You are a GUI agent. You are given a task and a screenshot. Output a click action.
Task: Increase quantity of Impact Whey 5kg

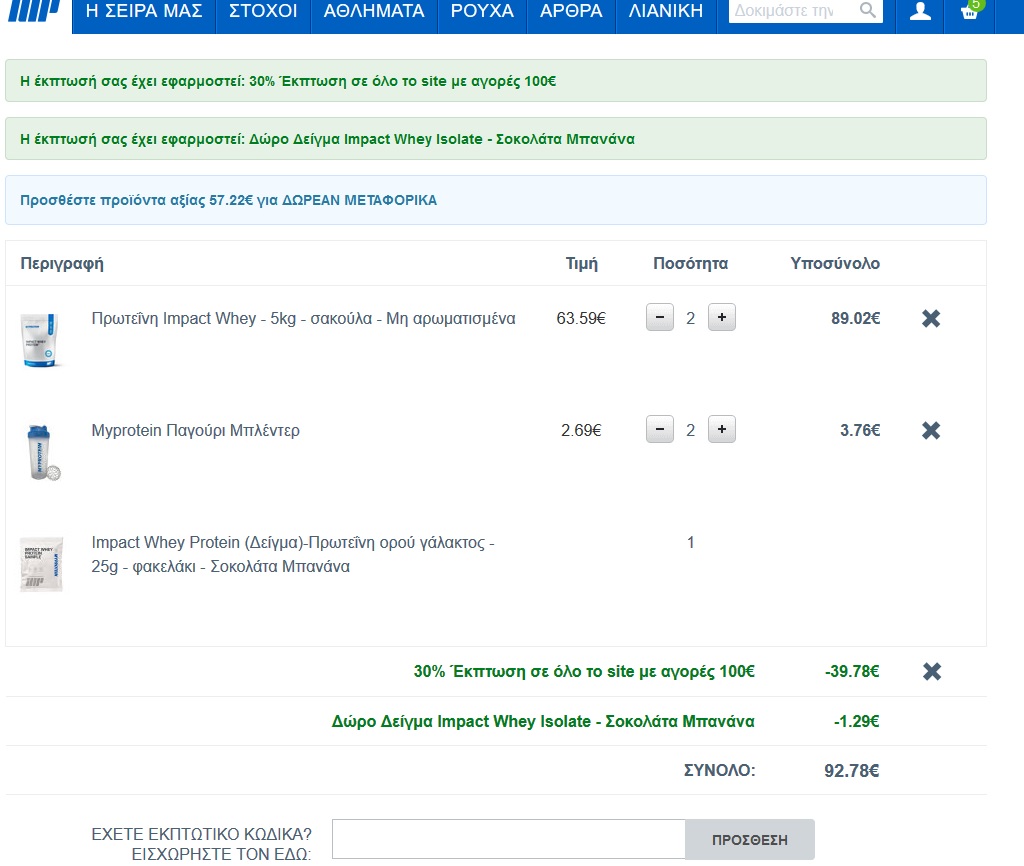(722, 317)
